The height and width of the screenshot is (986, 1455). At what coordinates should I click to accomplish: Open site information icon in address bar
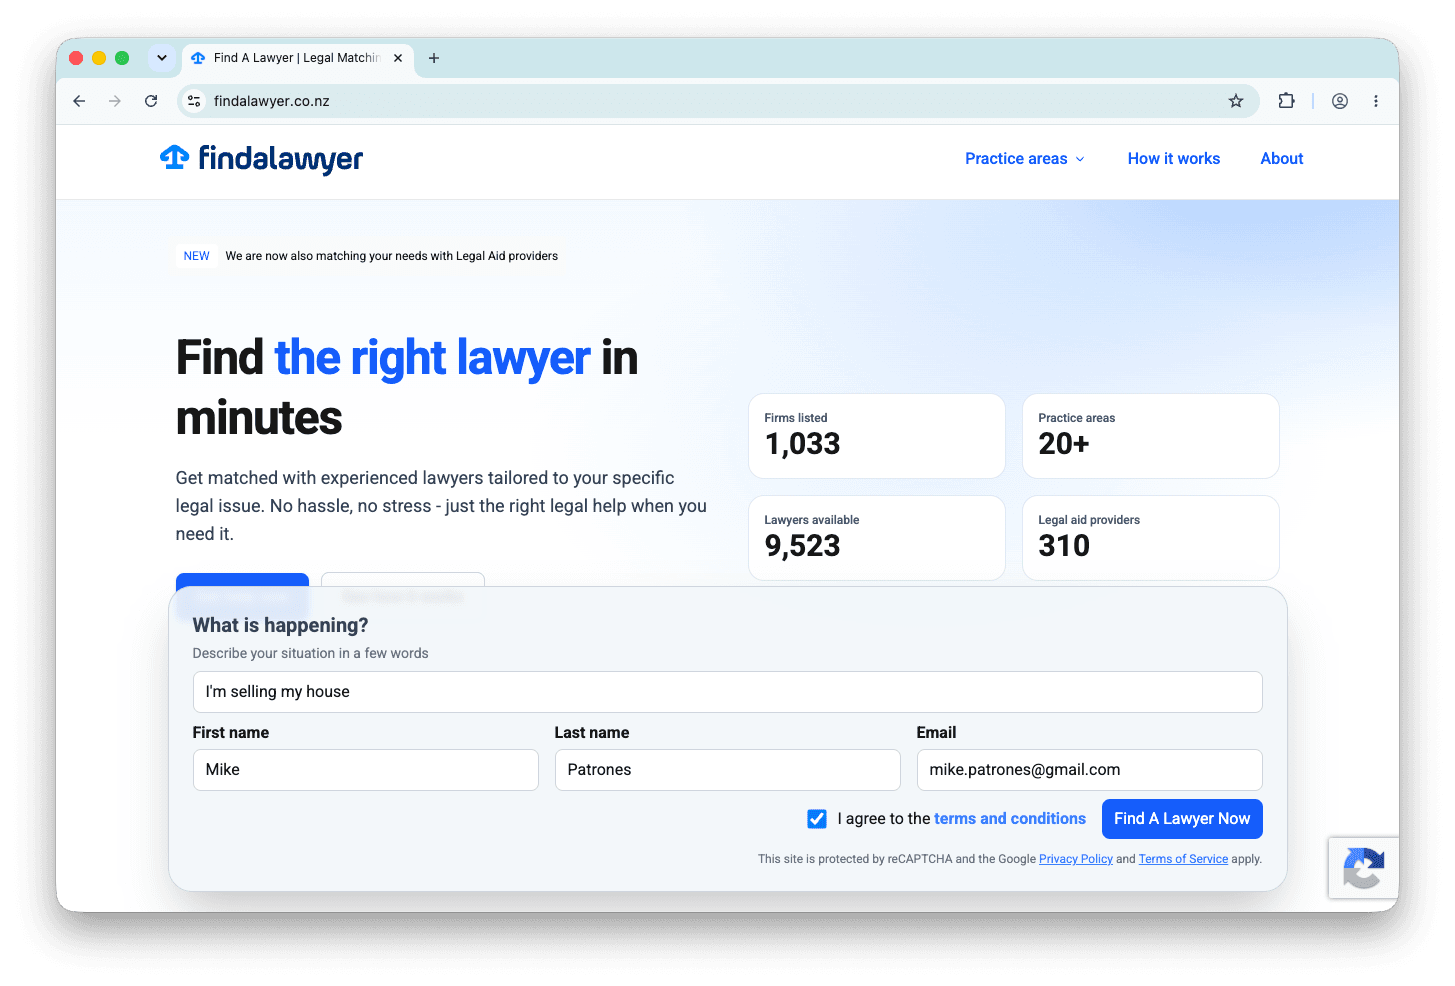tap(195, 101)
